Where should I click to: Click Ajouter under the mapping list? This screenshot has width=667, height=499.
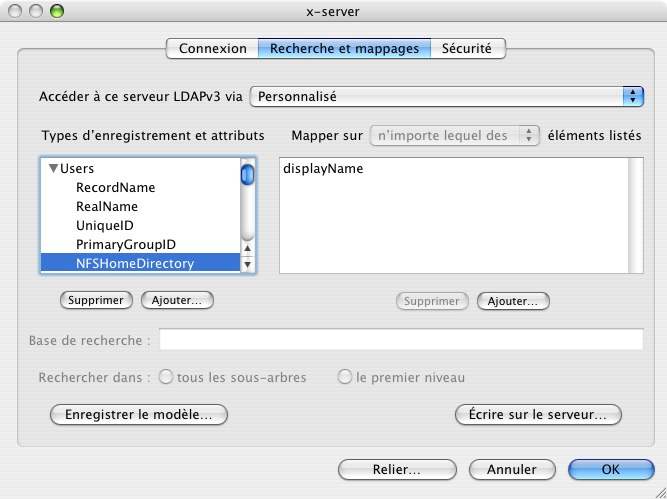coord(513,301)
